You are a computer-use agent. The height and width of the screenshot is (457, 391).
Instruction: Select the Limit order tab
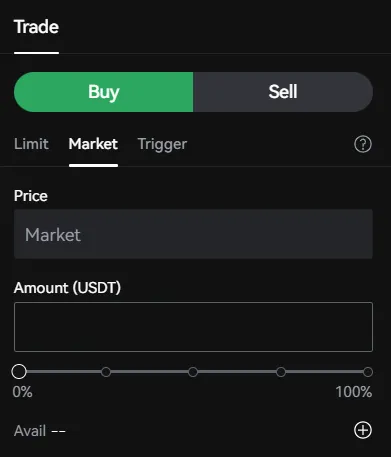[31, 144]
